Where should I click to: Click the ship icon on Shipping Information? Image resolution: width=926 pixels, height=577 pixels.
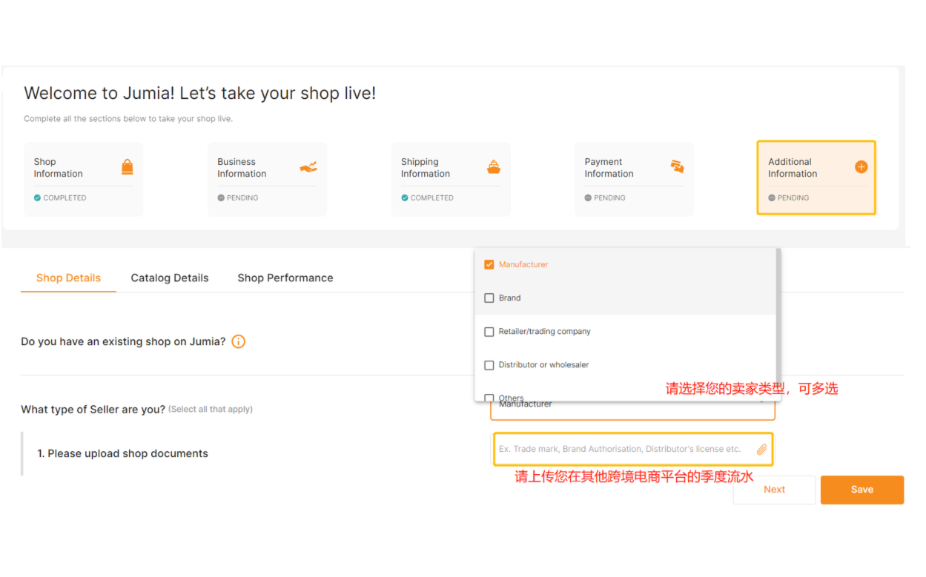pyautogui.click(x=494, y=167)
